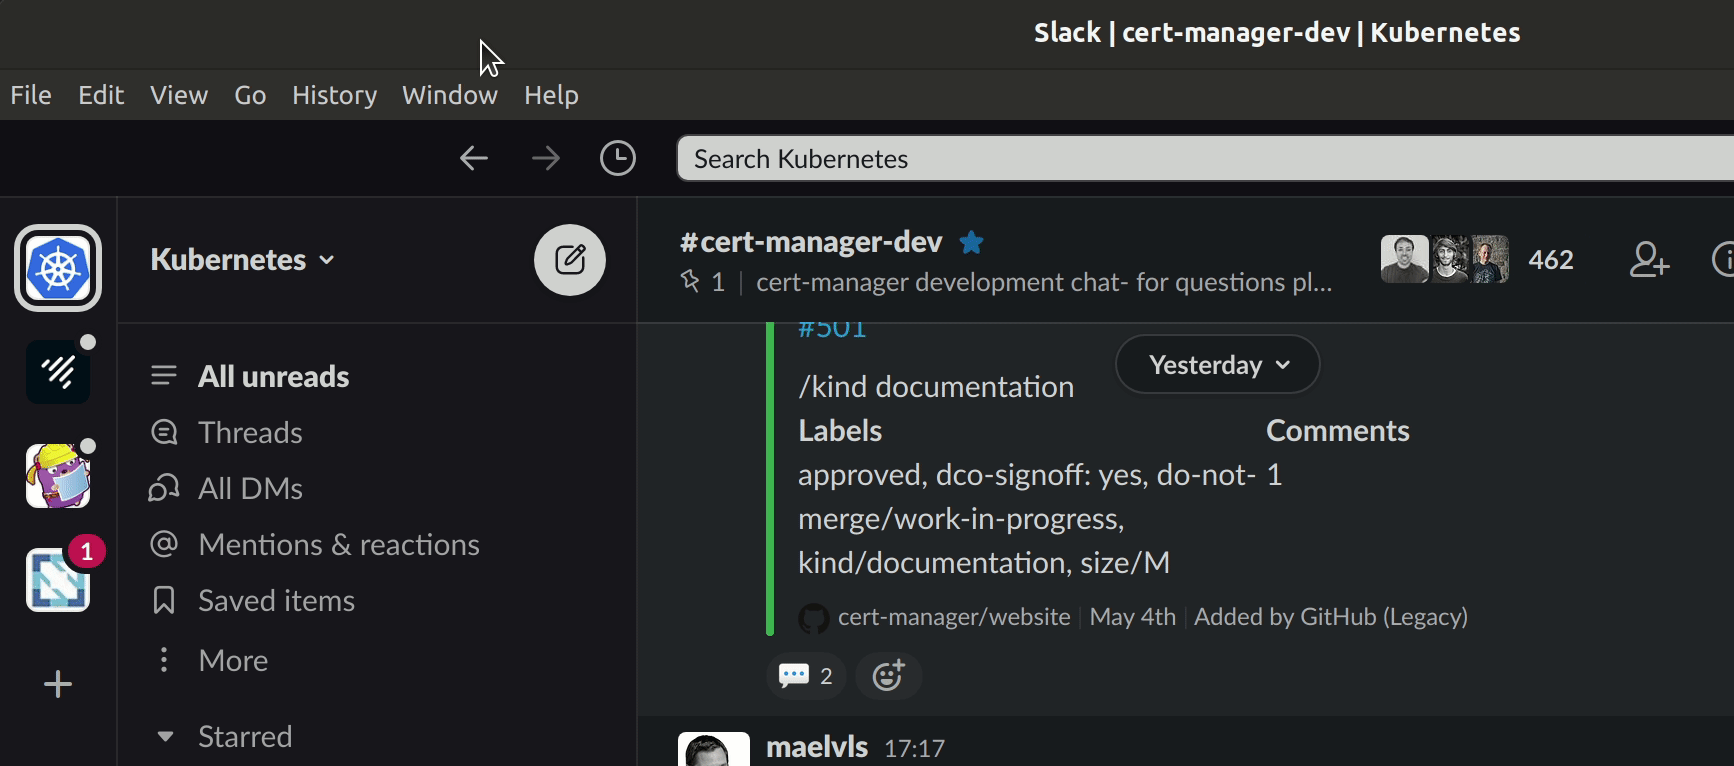Screen dimensions: 1734x766
Task: Open the Kubernetes workspace dropdown menu
Action: coord(242,260)
